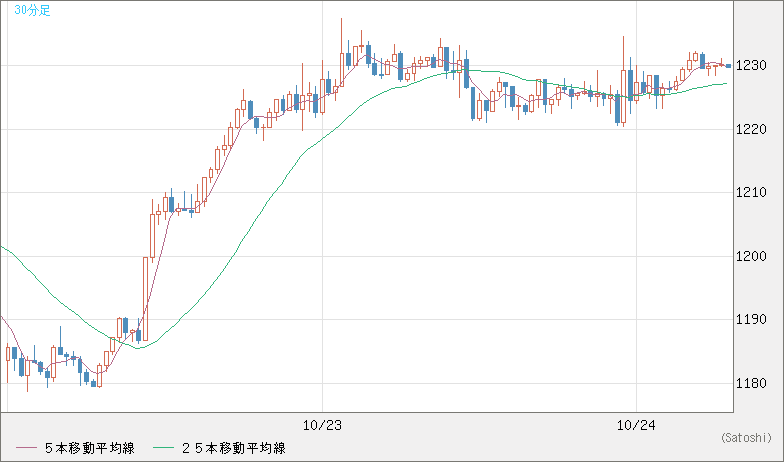Click the 1220 price axis label
The image size is (784, 462).
752,130
